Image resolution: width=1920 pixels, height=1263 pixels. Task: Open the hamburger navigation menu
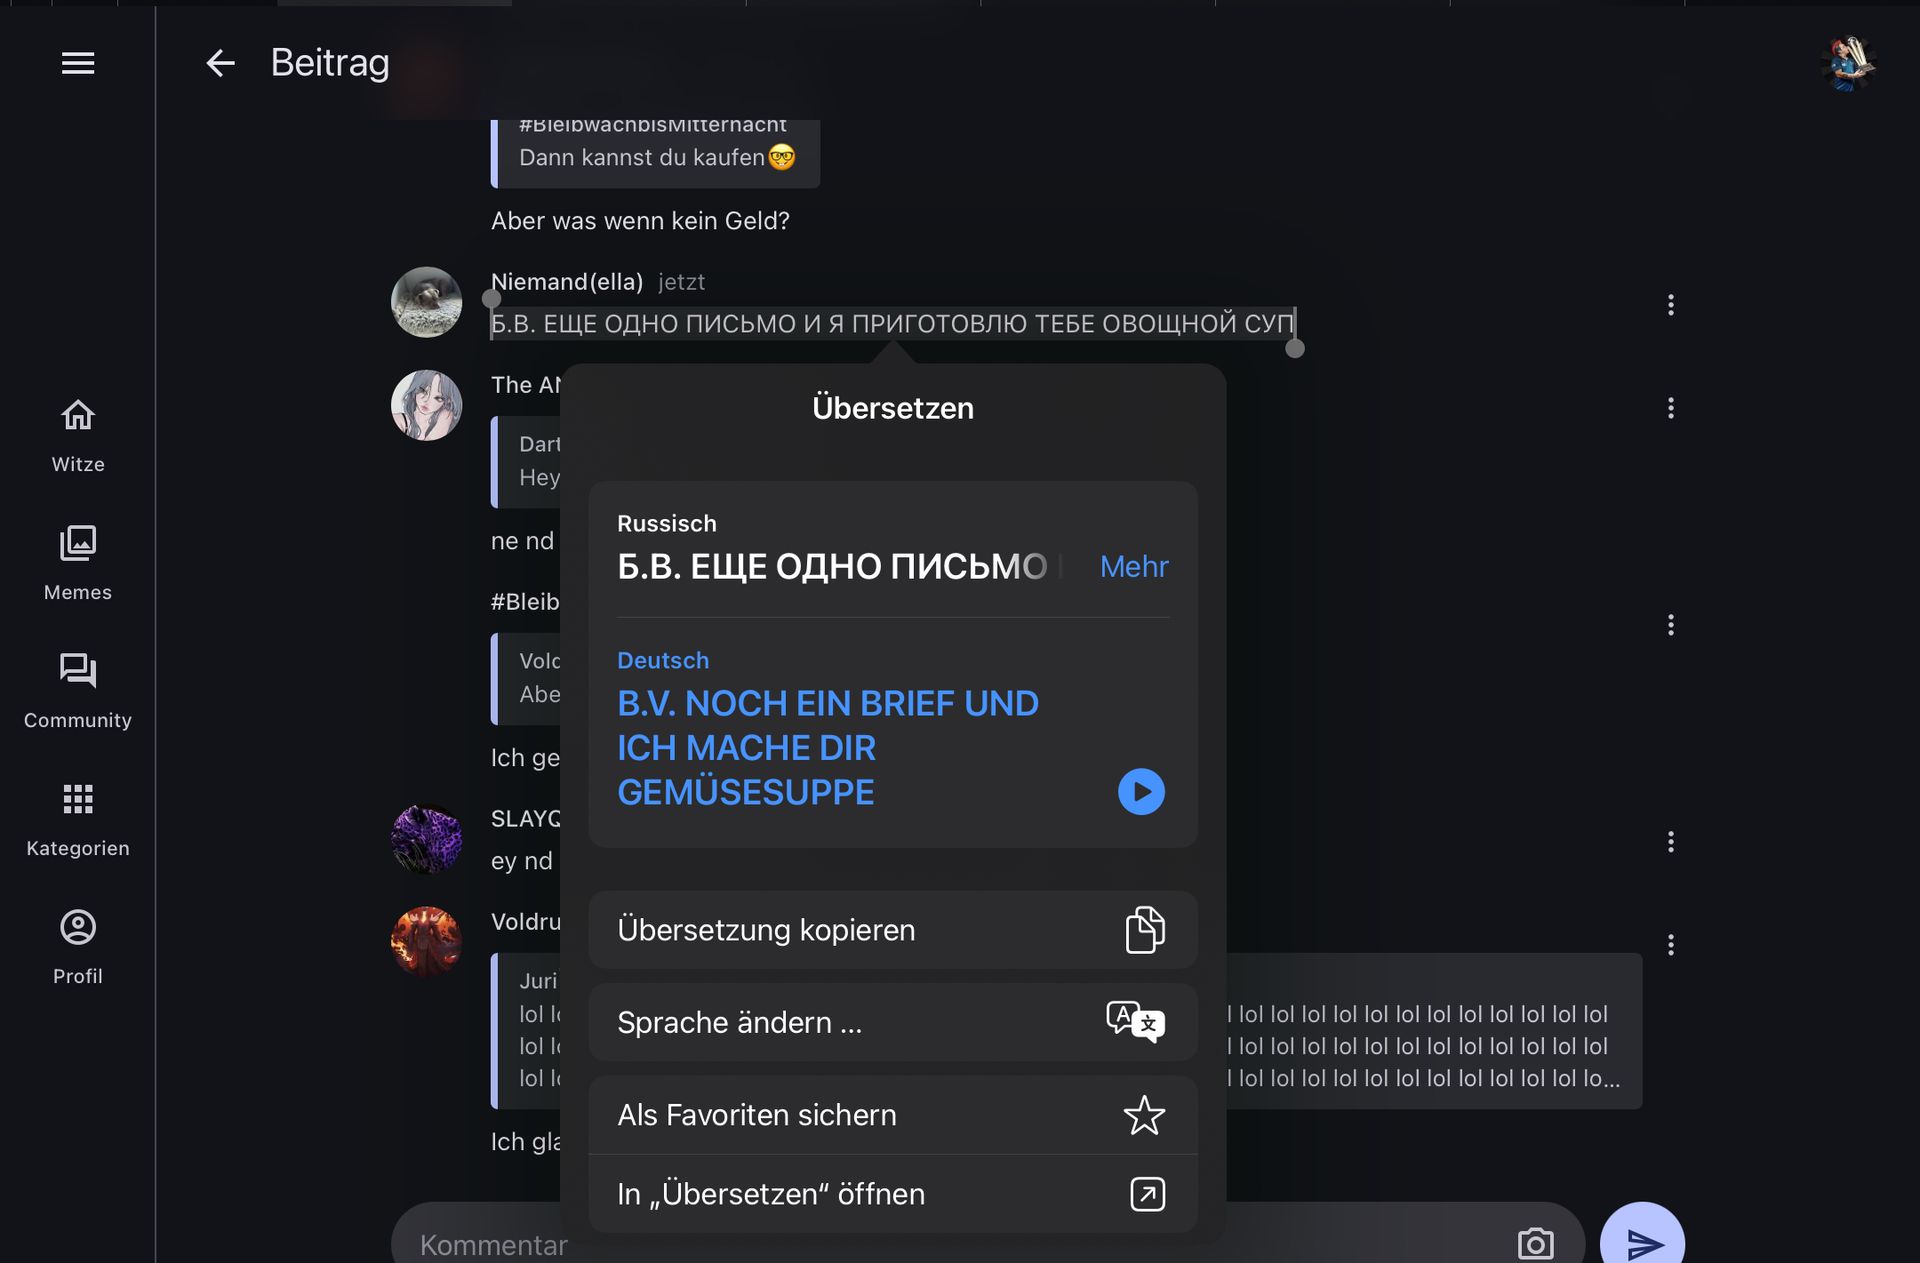[x=78, y=63]
